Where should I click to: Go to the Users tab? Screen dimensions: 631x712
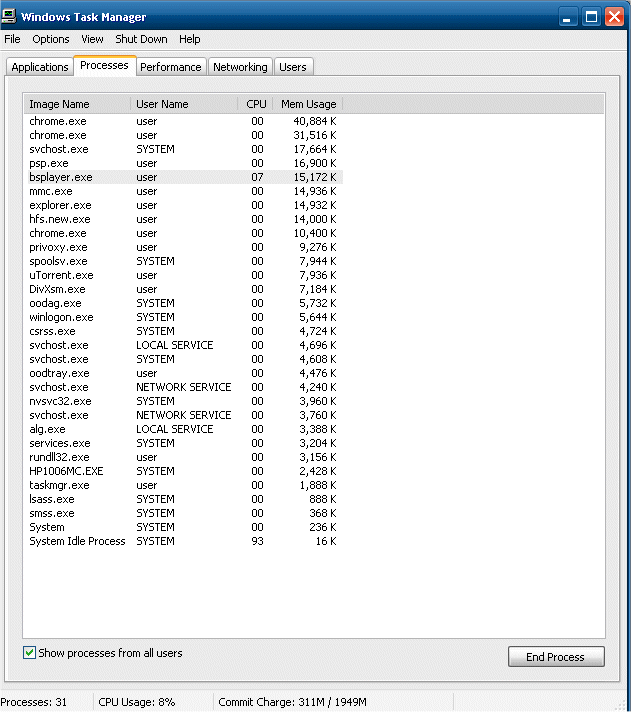[293, 67]
